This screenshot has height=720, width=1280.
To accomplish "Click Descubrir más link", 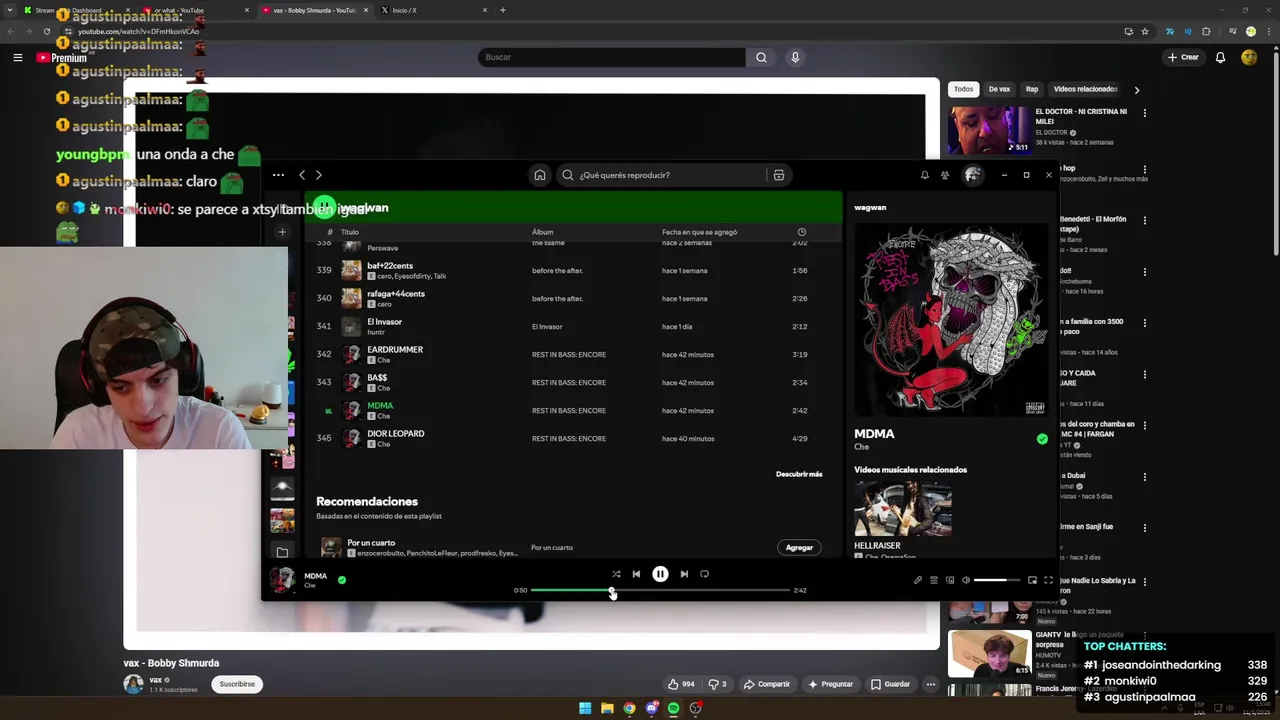I will pyautogui.click(x=799, y=474).
